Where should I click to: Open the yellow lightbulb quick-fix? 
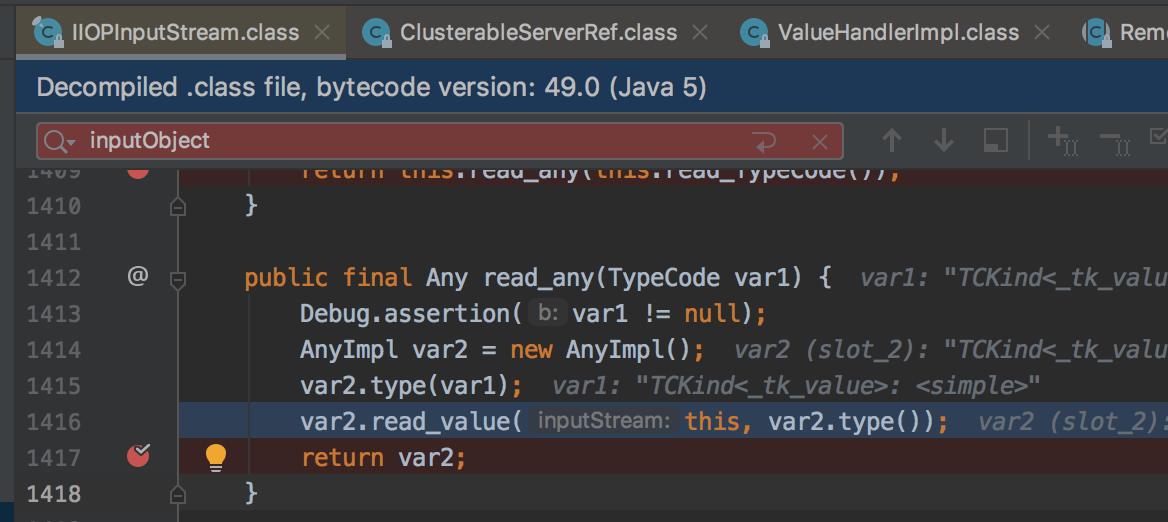215,456
